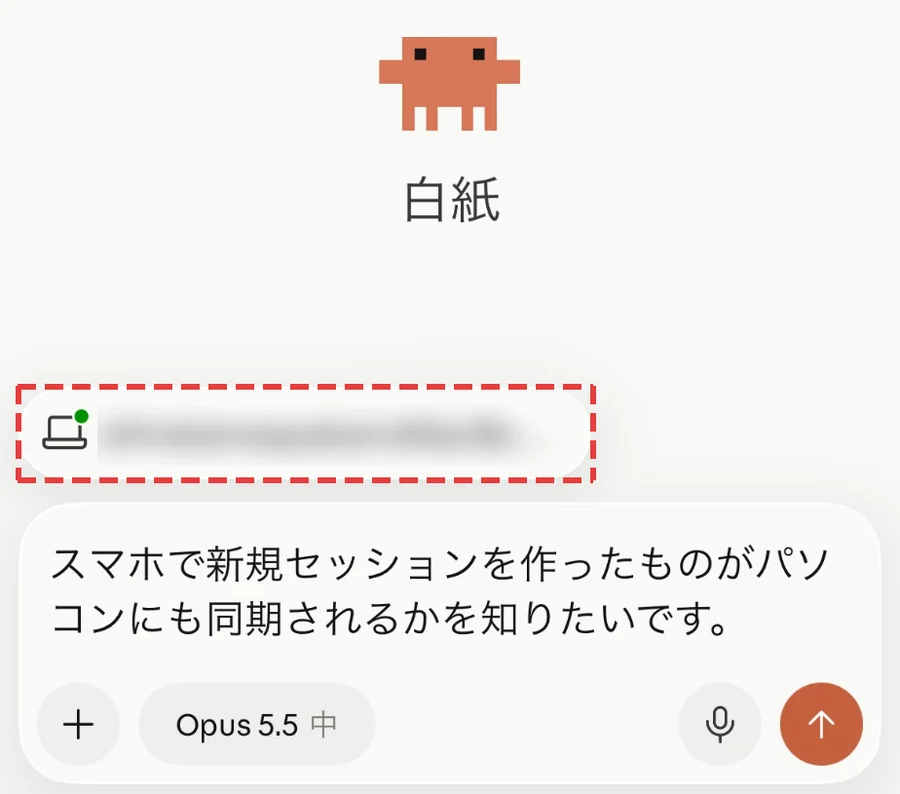Click the number 5.5 in model label
Image resolution: width=900 pixels, height=794 pixels.
(278, 725)
